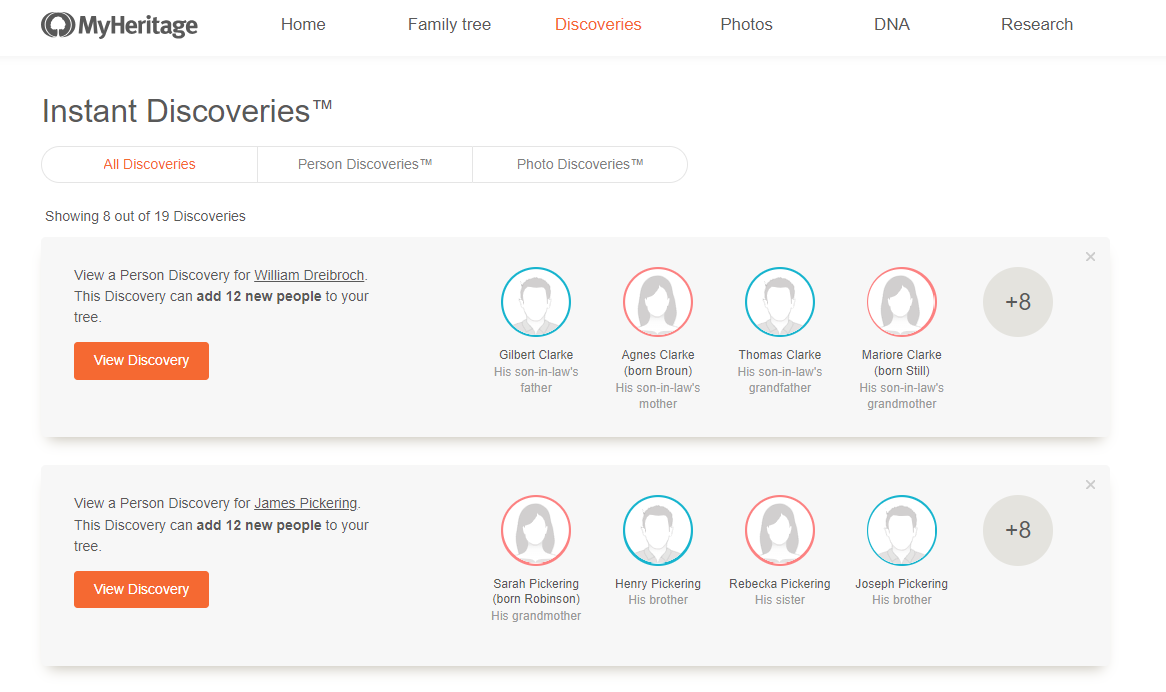Open William Dreibroch's profile link

point(309,274)
